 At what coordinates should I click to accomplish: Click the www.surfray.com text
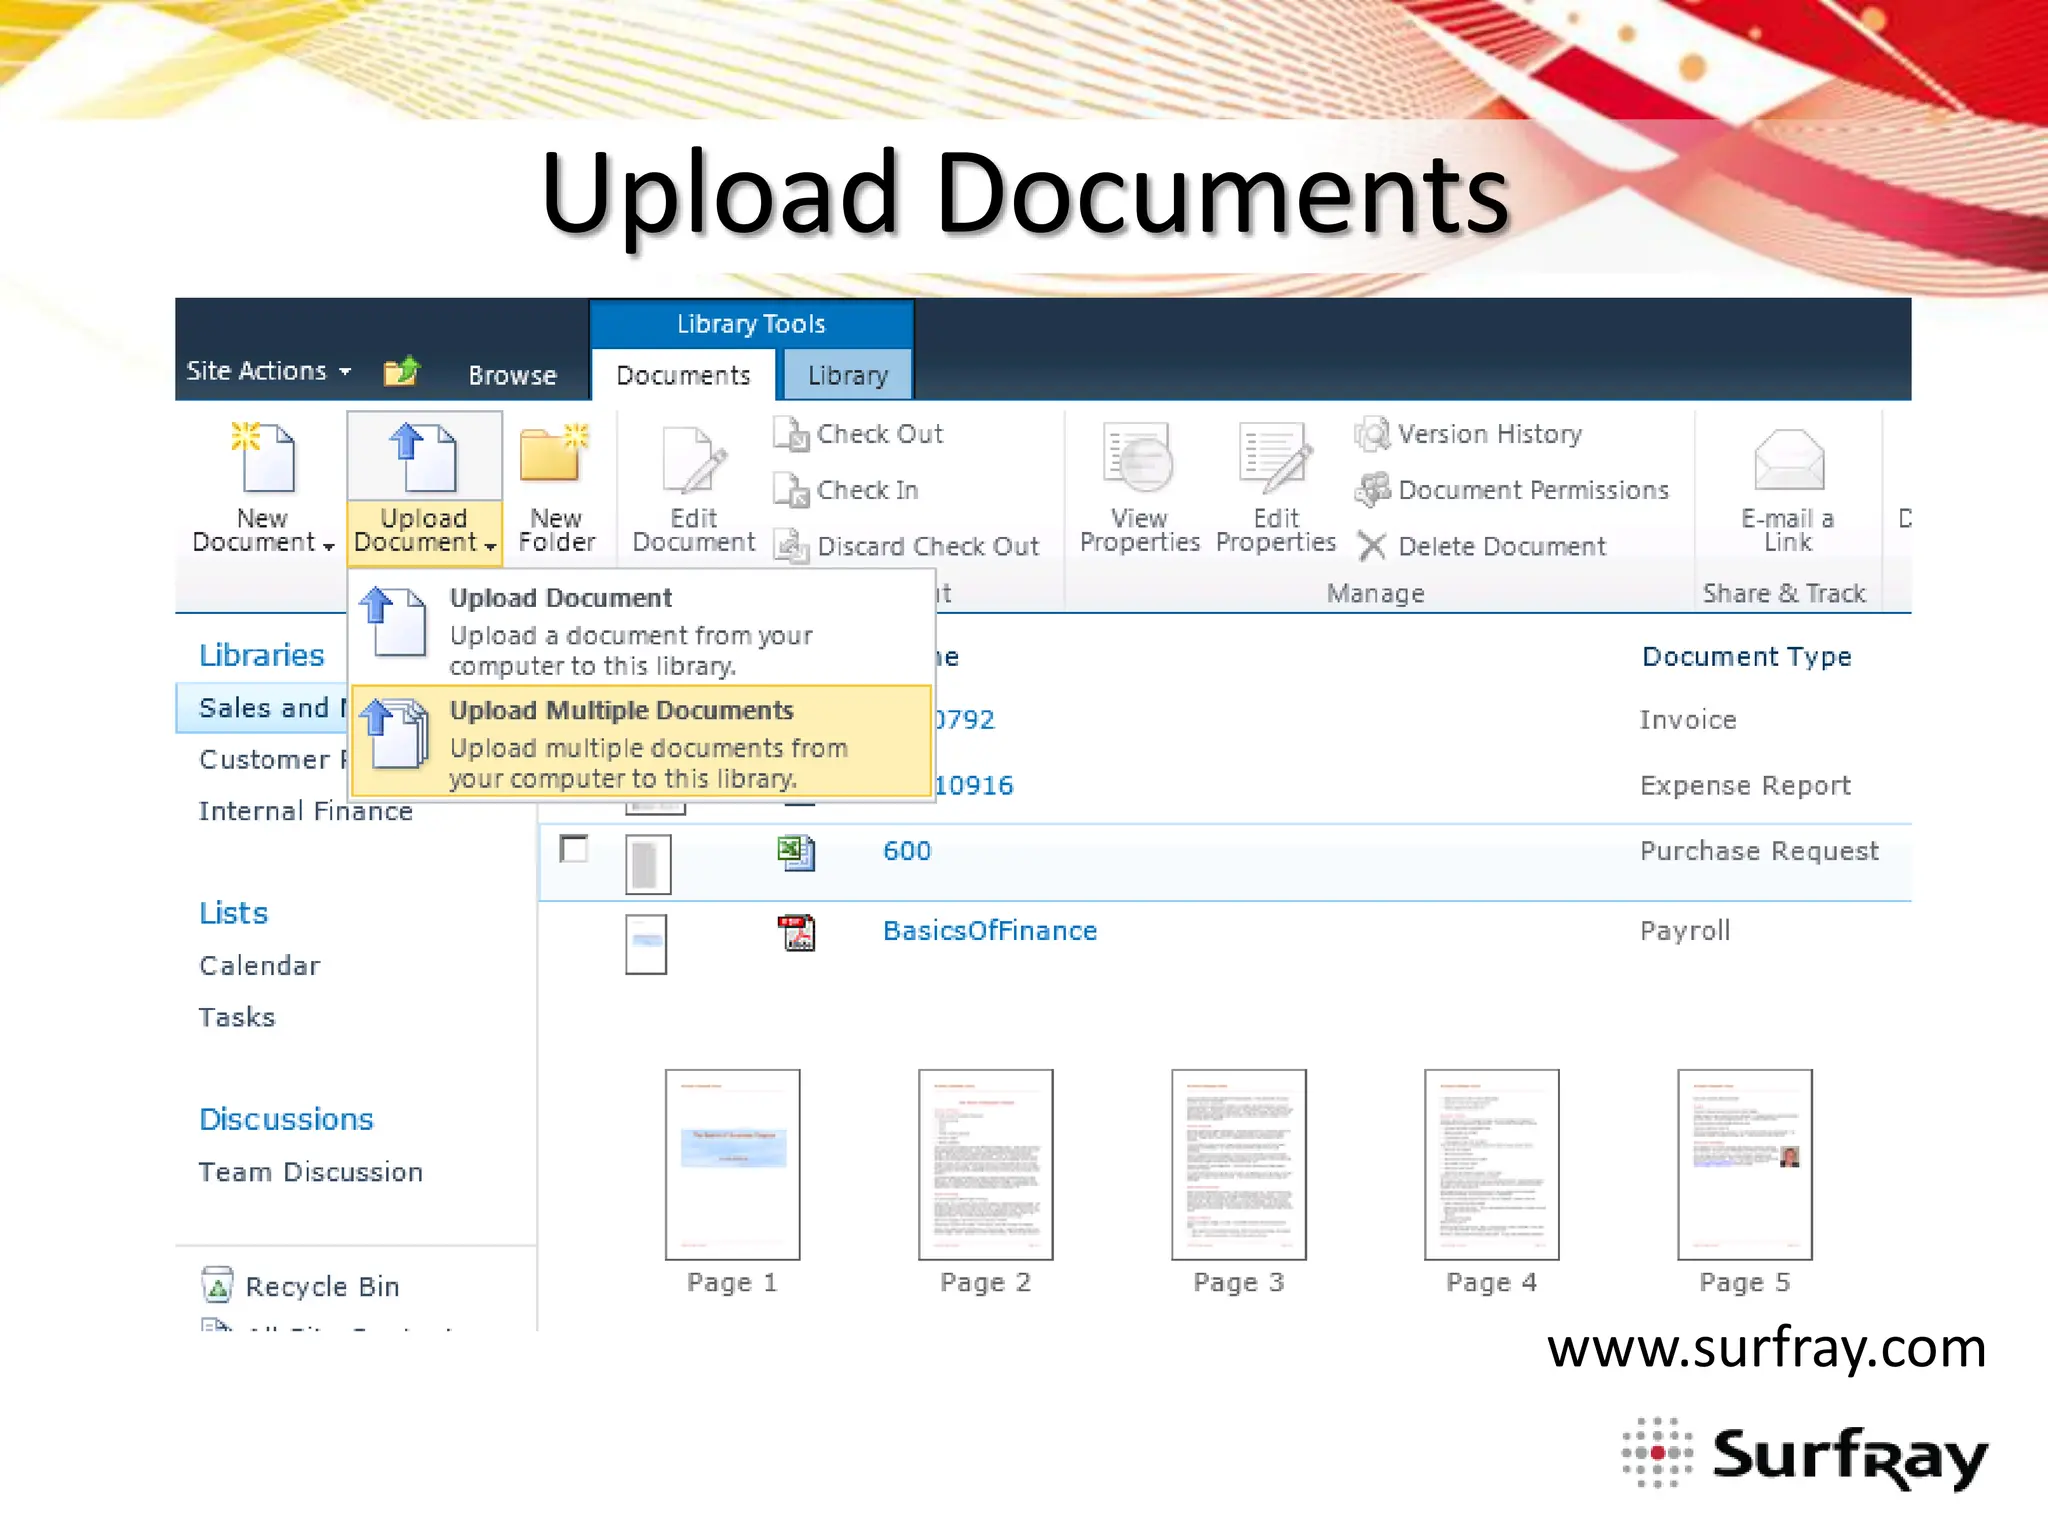(1767, 1348)
